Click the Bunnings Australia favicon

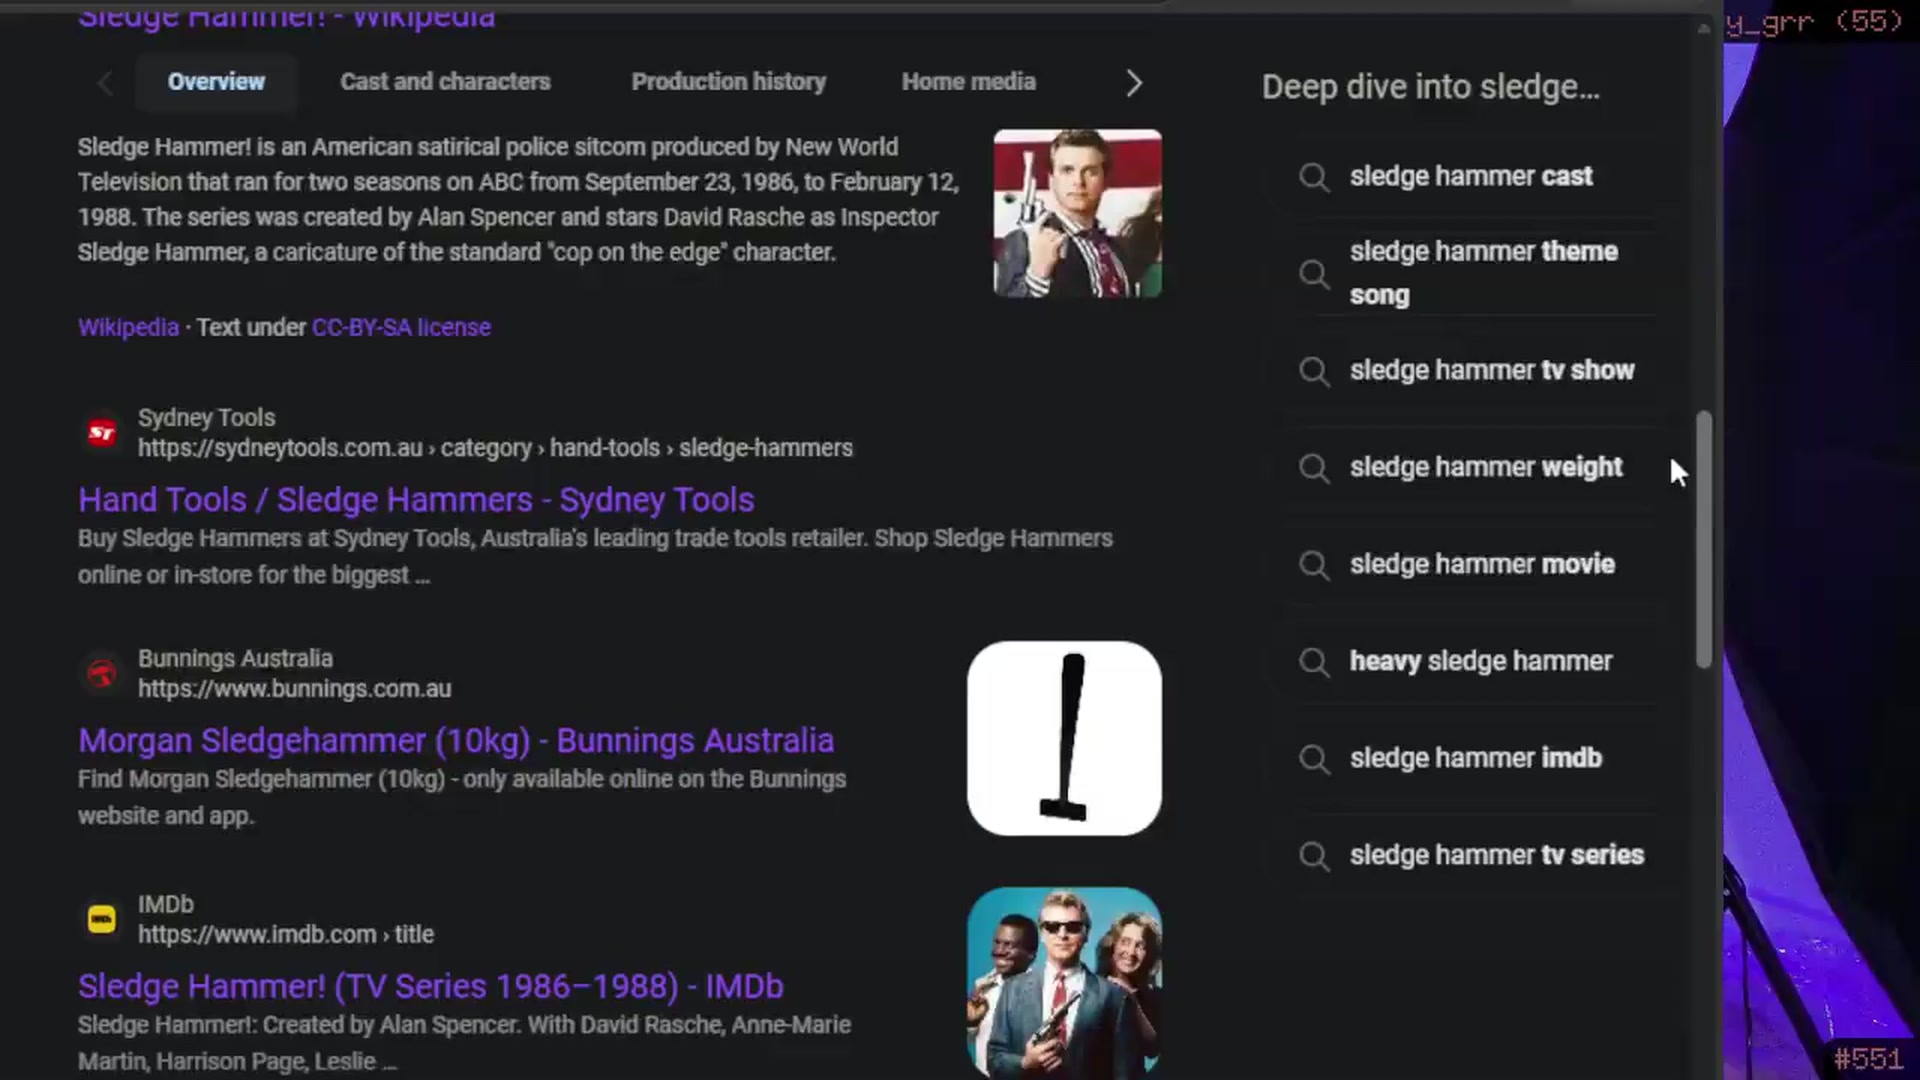click(102, 674)
